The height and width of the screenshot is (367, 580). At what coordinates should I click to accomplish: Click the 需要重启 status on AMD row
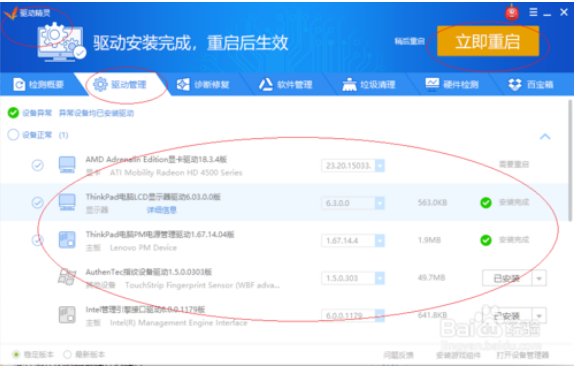(514, 164)
